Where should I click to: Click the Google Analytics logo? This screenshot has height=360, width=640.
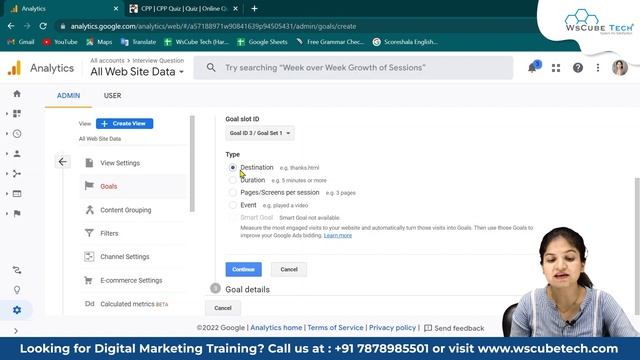[x=14, y=68]
